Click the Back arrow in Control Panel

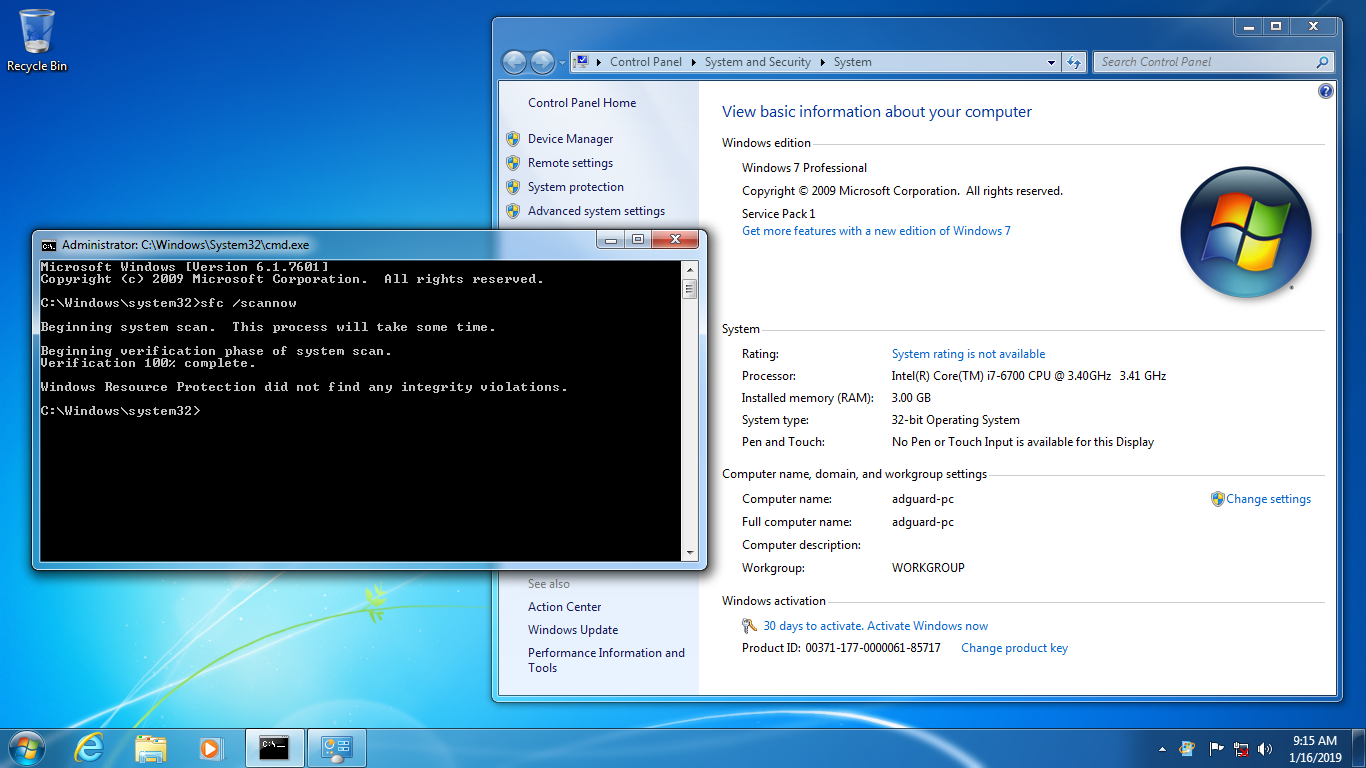(x=514, y=62)
